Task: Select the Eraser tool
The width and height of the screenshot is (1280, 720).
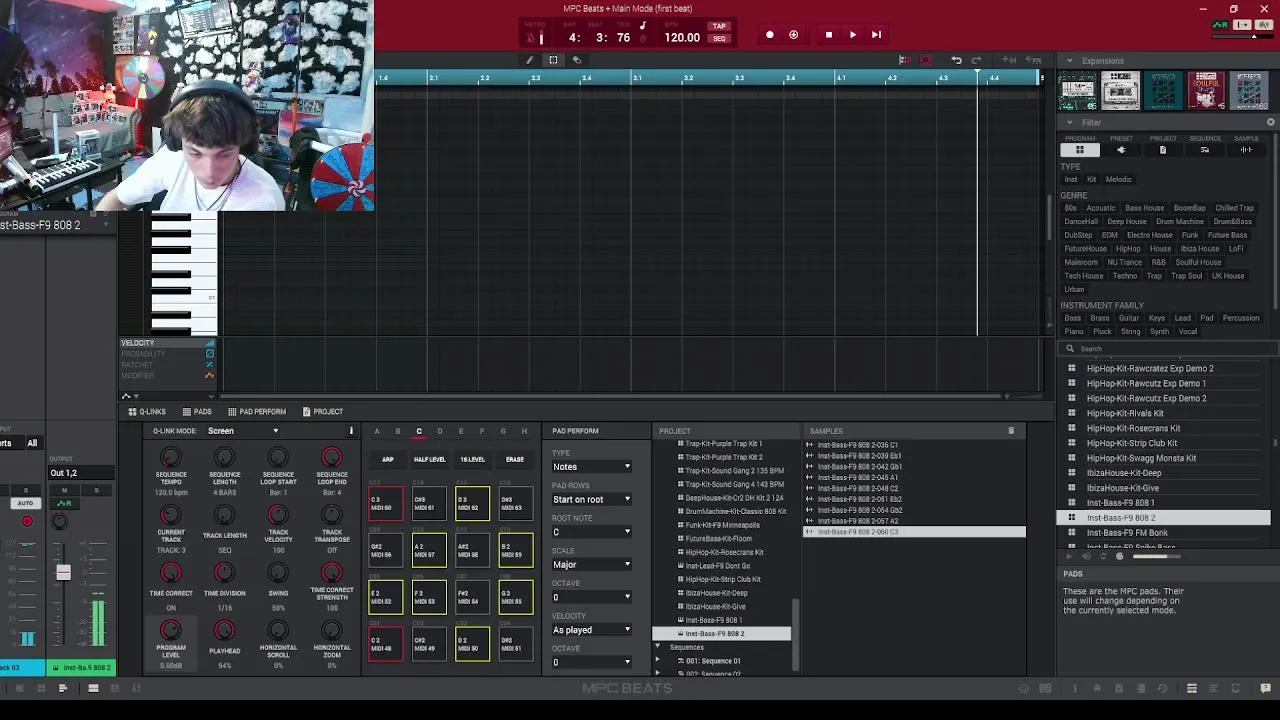Action: [x=576, y=60]
